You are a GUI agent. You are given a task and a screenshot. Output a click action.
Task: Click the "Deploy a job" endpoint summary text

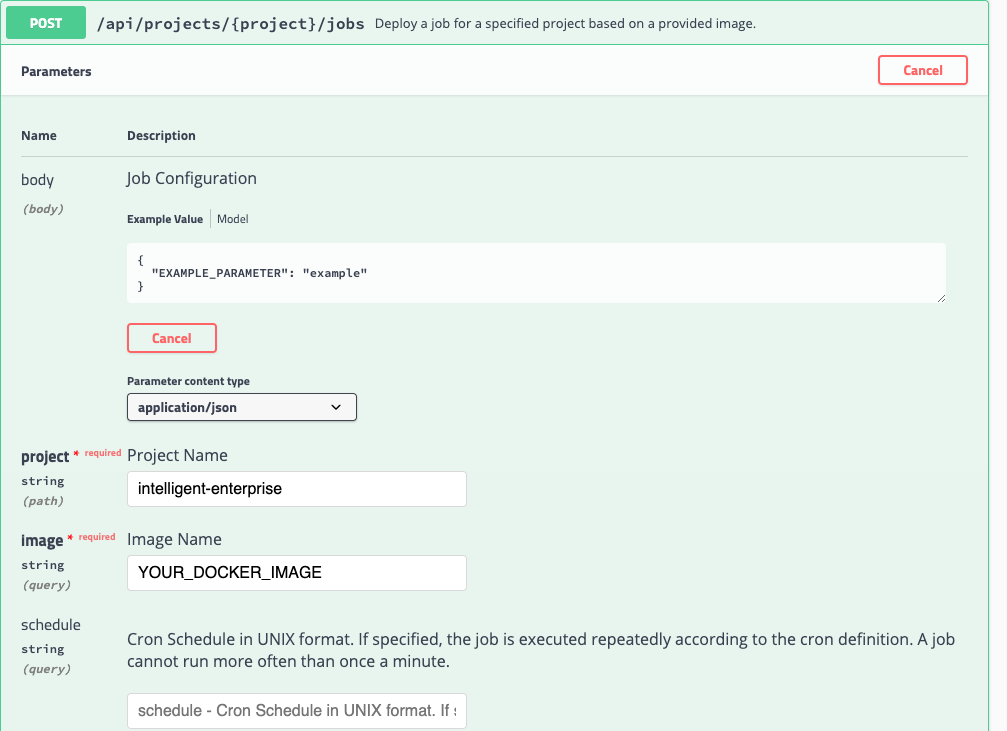[565, 24]
